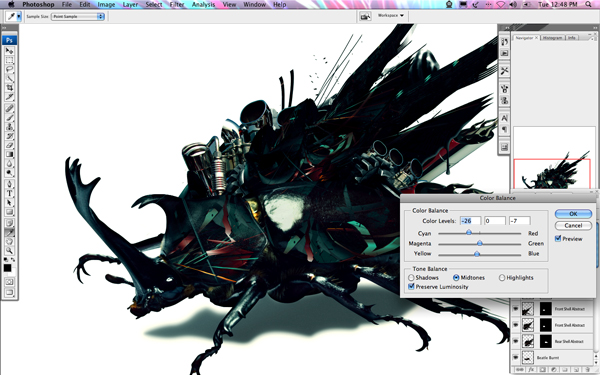Cancel the Color Balance dialog
Viewport: 600px width, 375px height.
(573, 225)
